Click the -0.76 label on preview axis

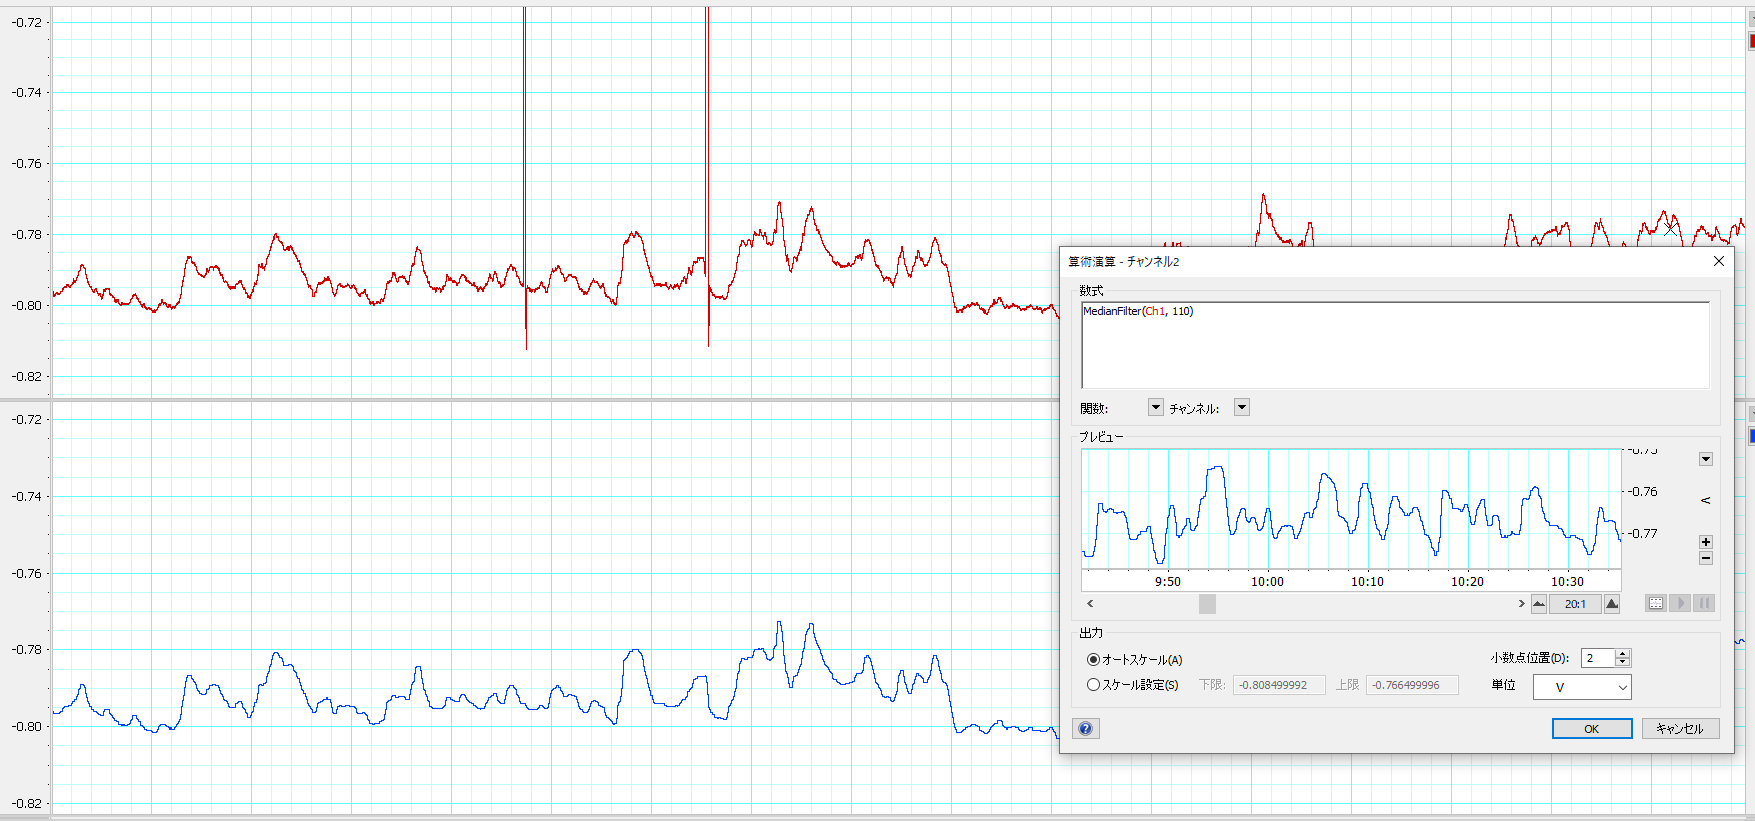coord(1642,492)
